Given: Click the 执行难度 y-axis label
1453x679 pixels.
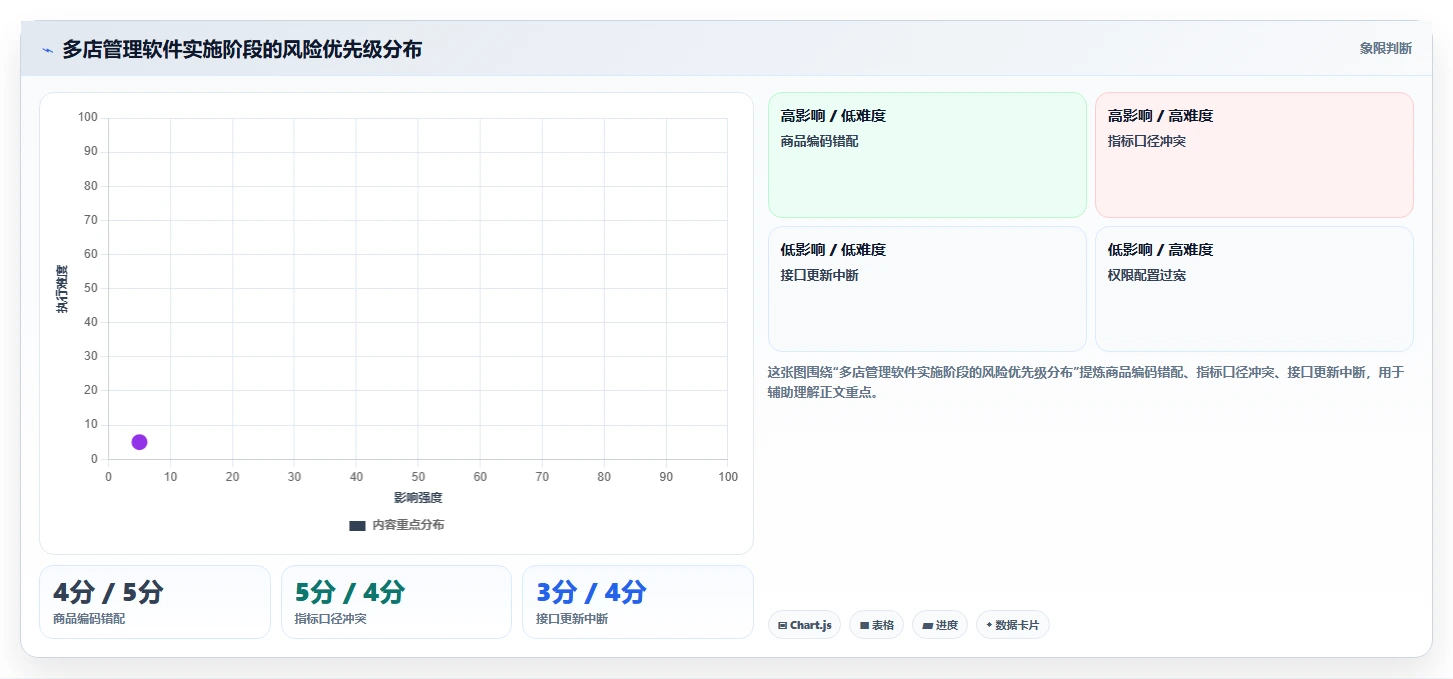Looking at the screenshot, I should tap(62, 289).
